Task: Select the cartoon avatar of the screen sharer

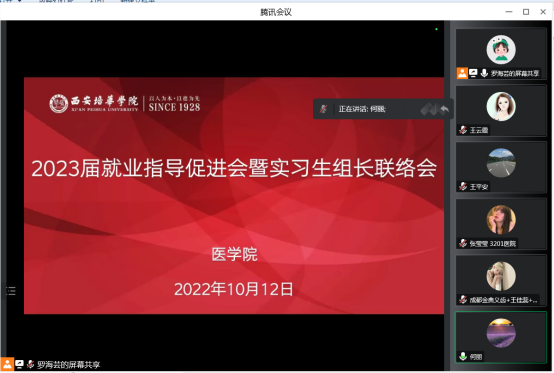Action: click(x=501, y=49)
